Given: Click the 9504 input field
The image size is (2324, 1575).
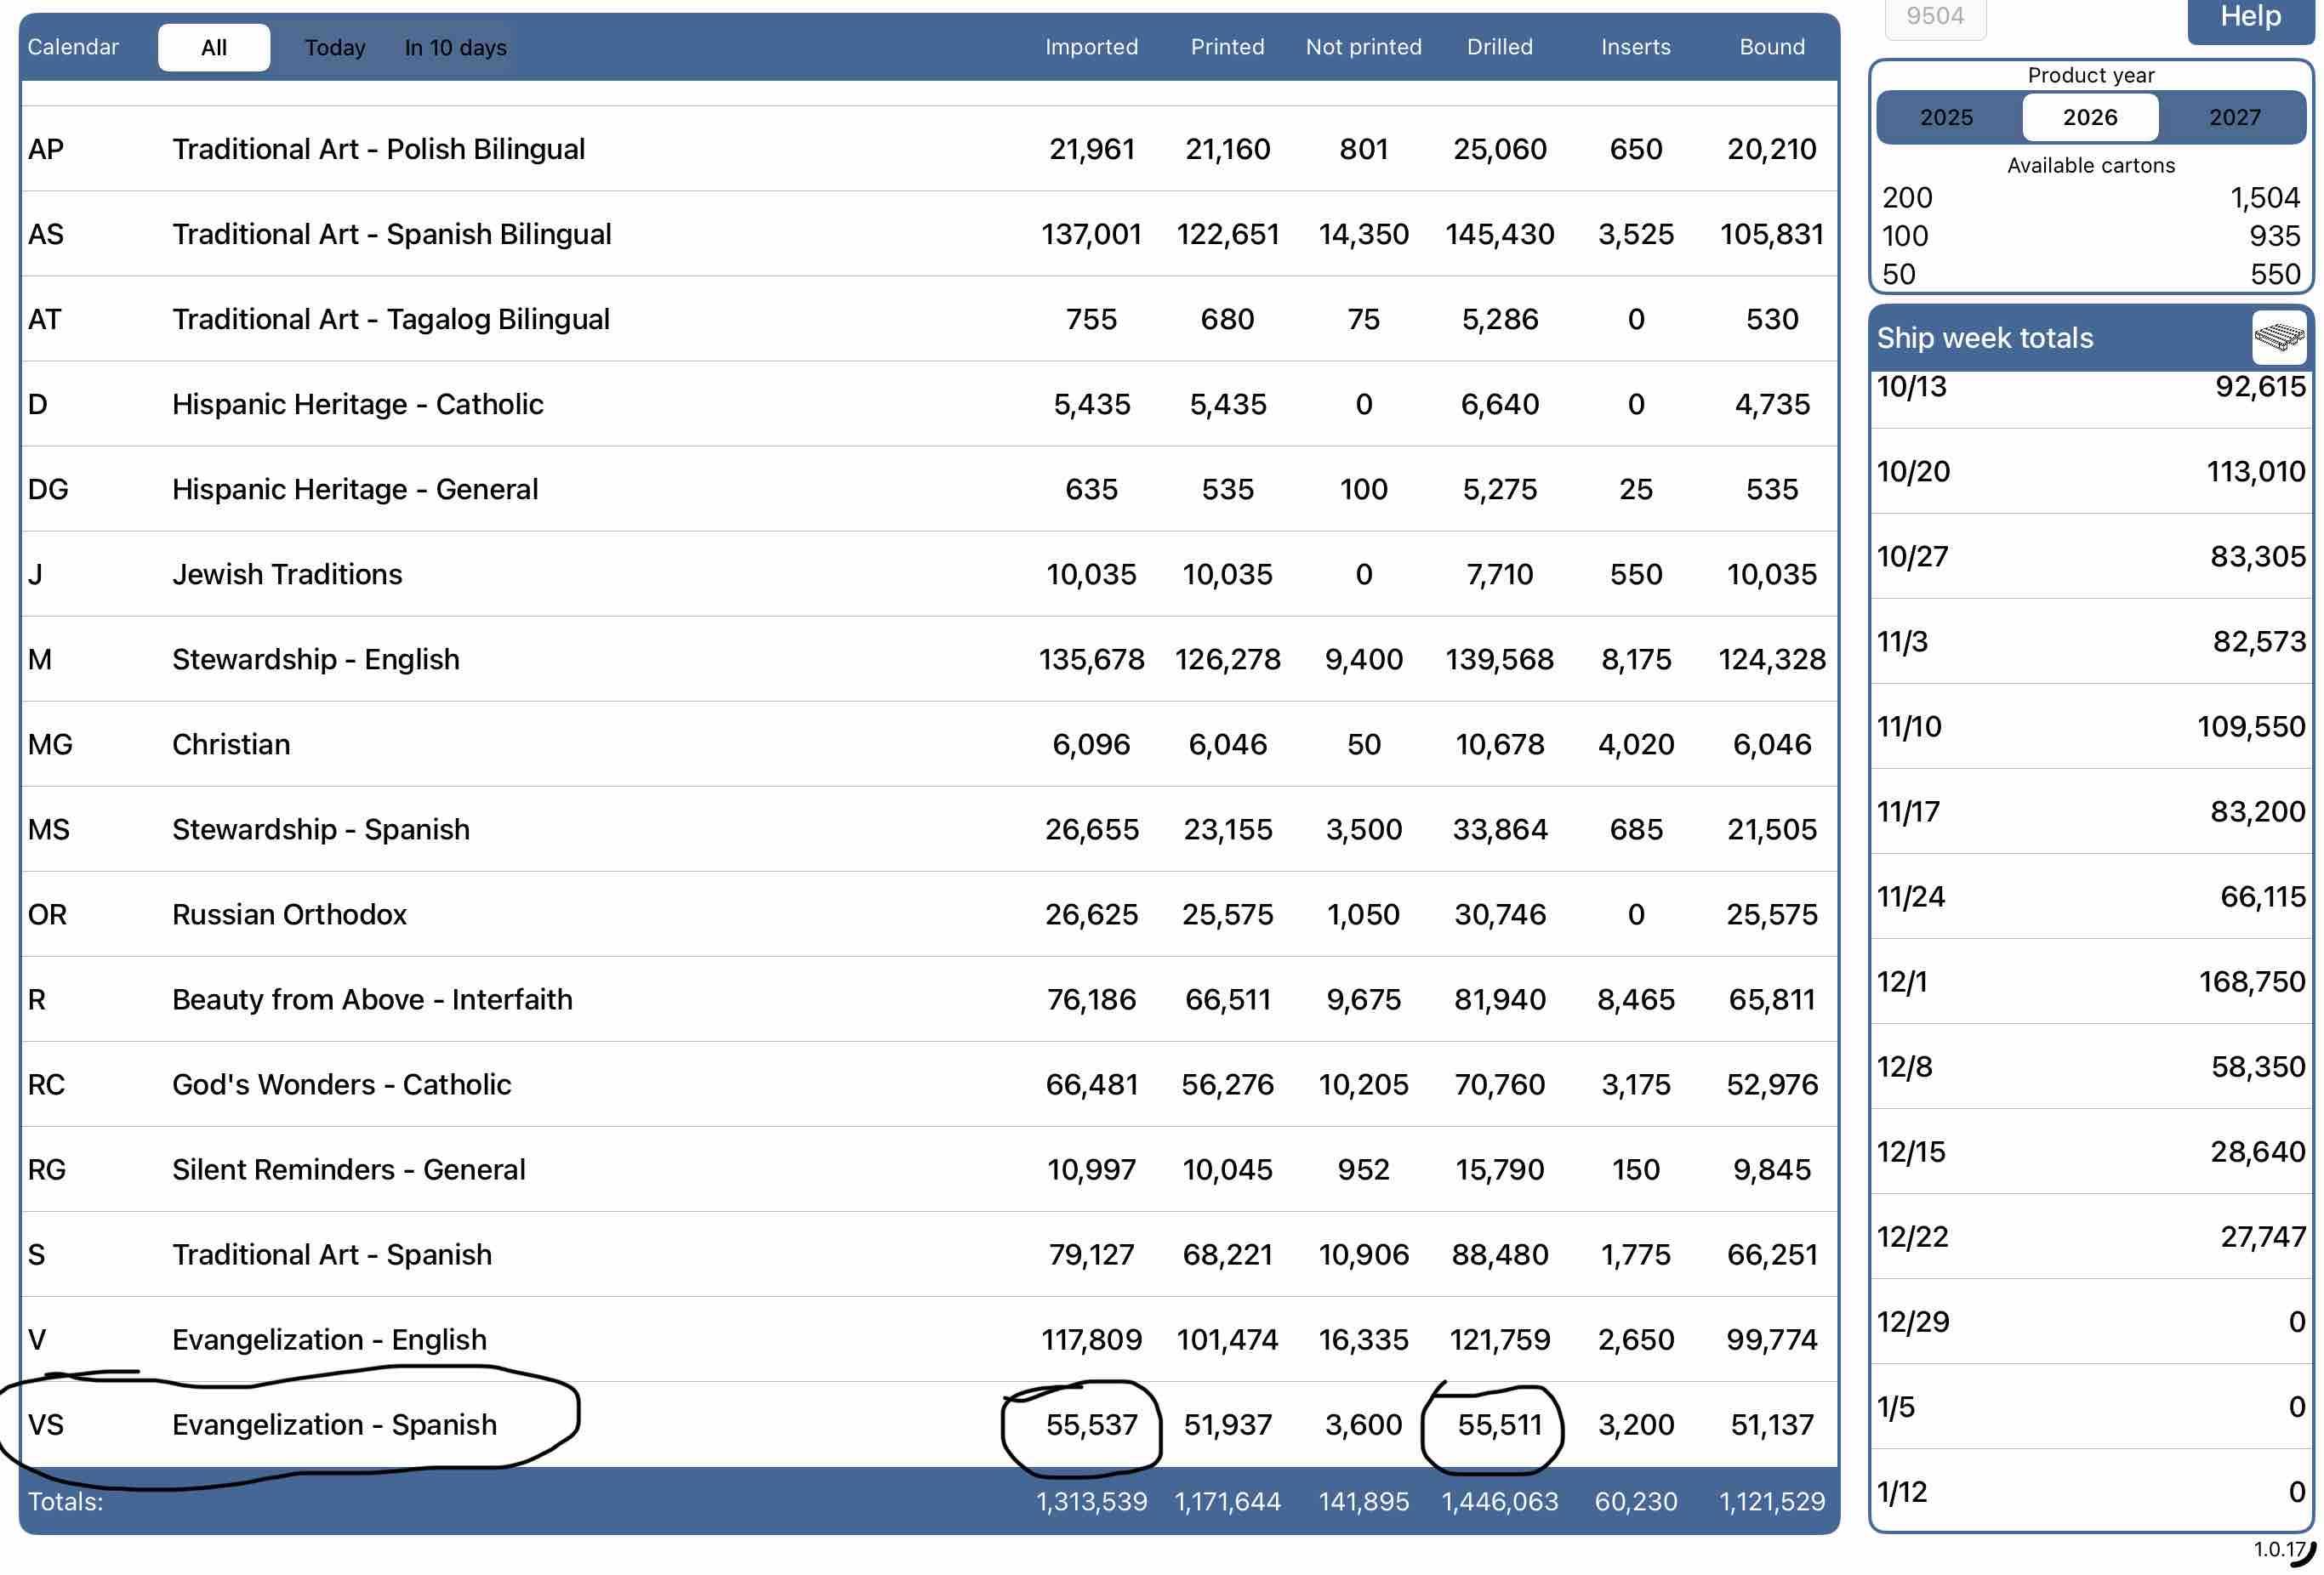Looking at the screenshot, I should coord(1934,18).
